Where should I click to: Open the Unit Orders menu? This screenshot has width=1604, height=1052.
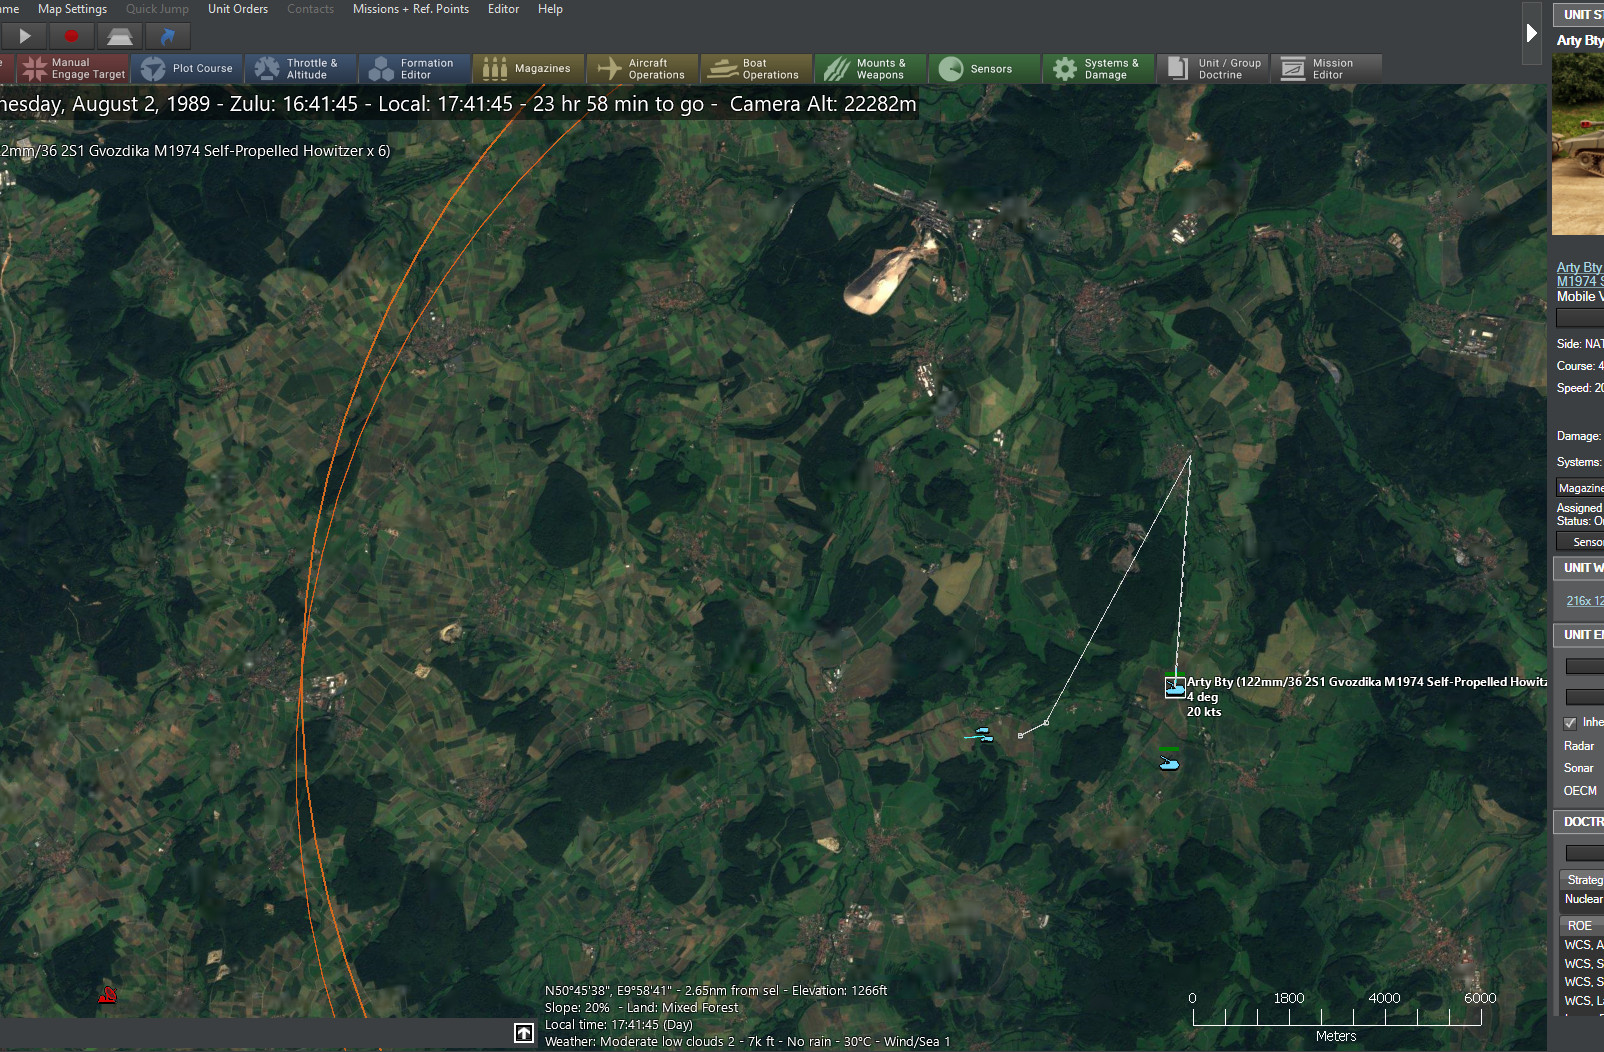point(238,9)
